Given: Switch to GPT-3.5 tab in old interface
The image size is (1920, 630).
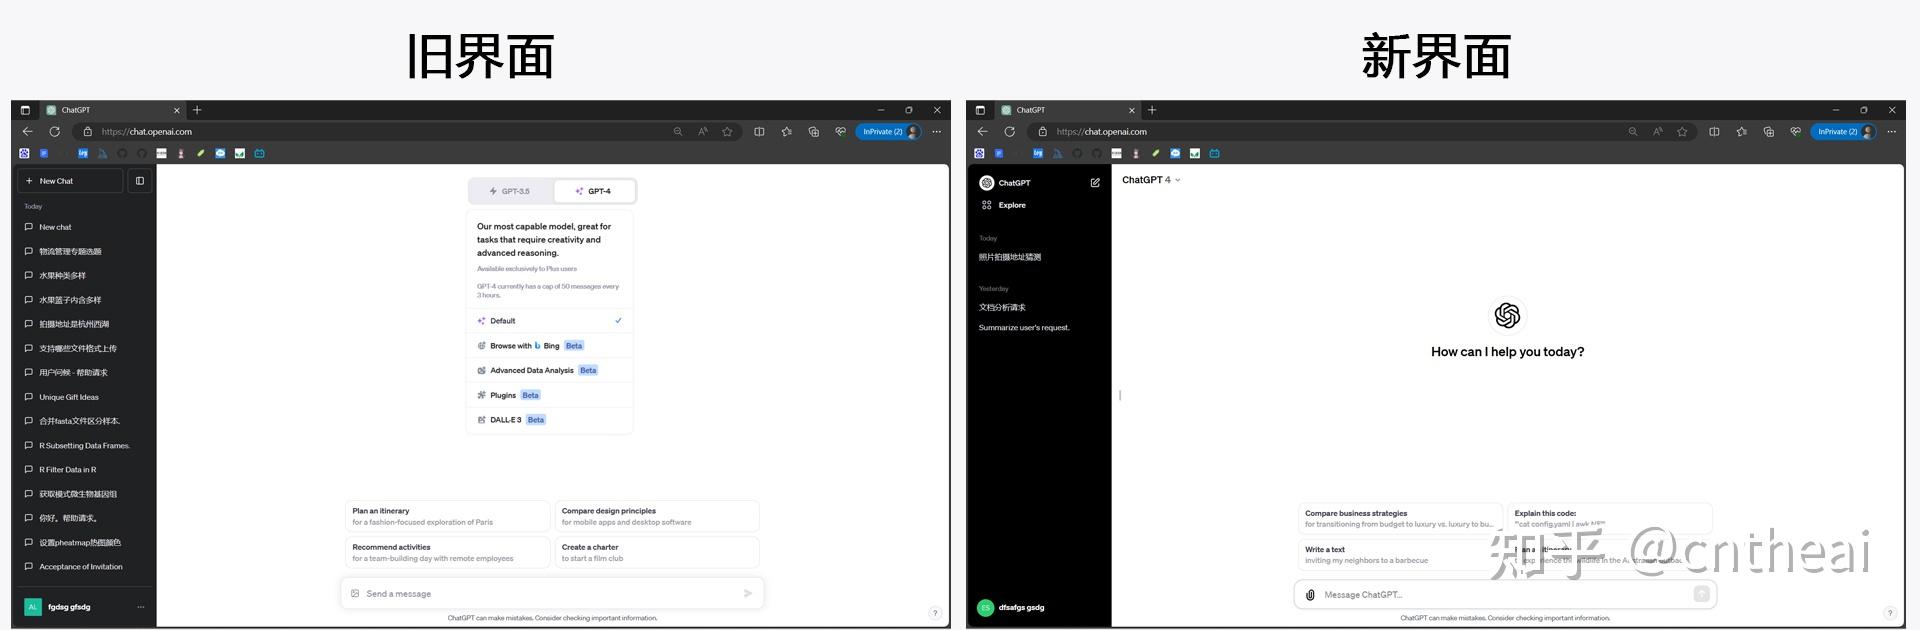Looking at the screenshot, I should click(x=511, y=191).
